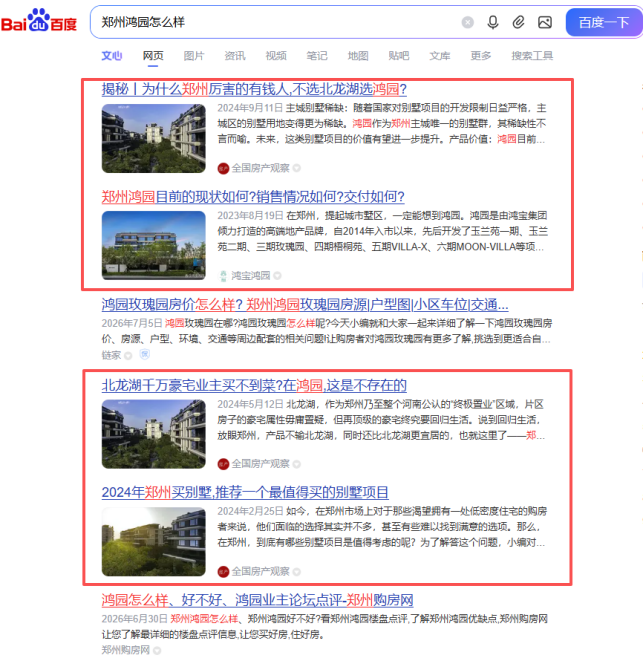The height and width of the screenshot is (659, 644).
Task: Switch to the 文心 tab
Action: pos(112,56)
